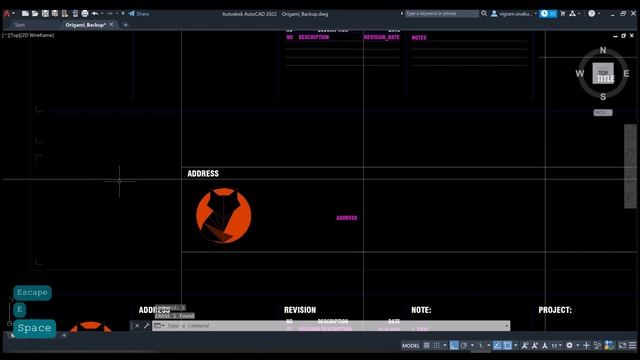Open the Autodesk App Store cart icon
Image resolution: width=640 pixels, height=360 pixels.
(563, 13)
